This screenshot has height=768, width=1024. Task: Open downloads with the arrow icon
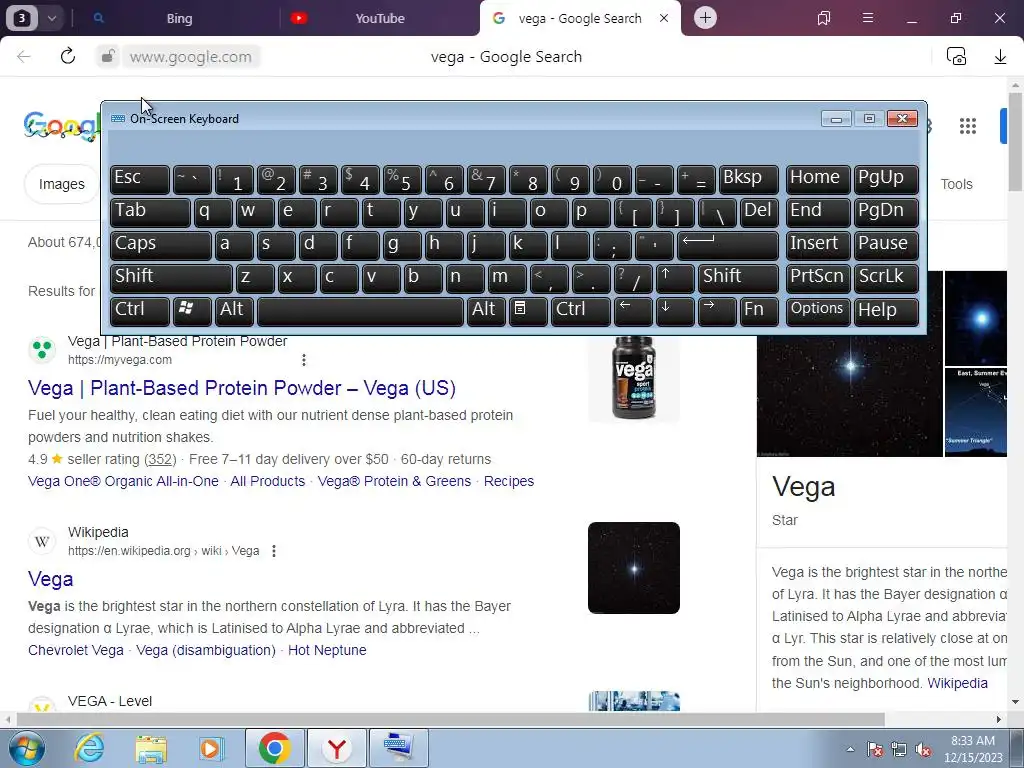(x=1000, y=57)
